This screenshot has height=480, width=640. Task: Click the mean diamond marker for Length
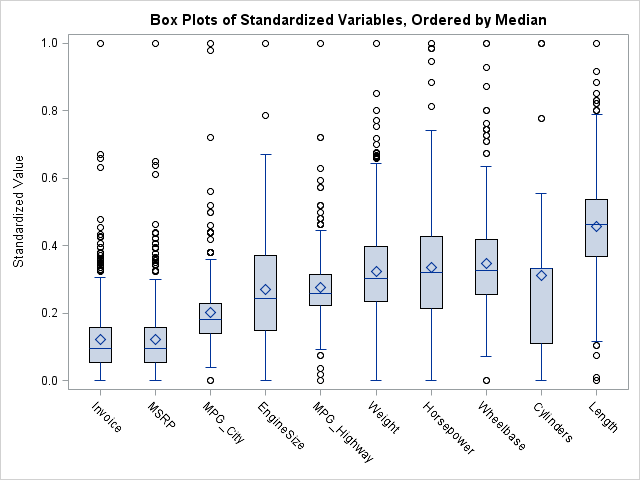click(596, 226)
